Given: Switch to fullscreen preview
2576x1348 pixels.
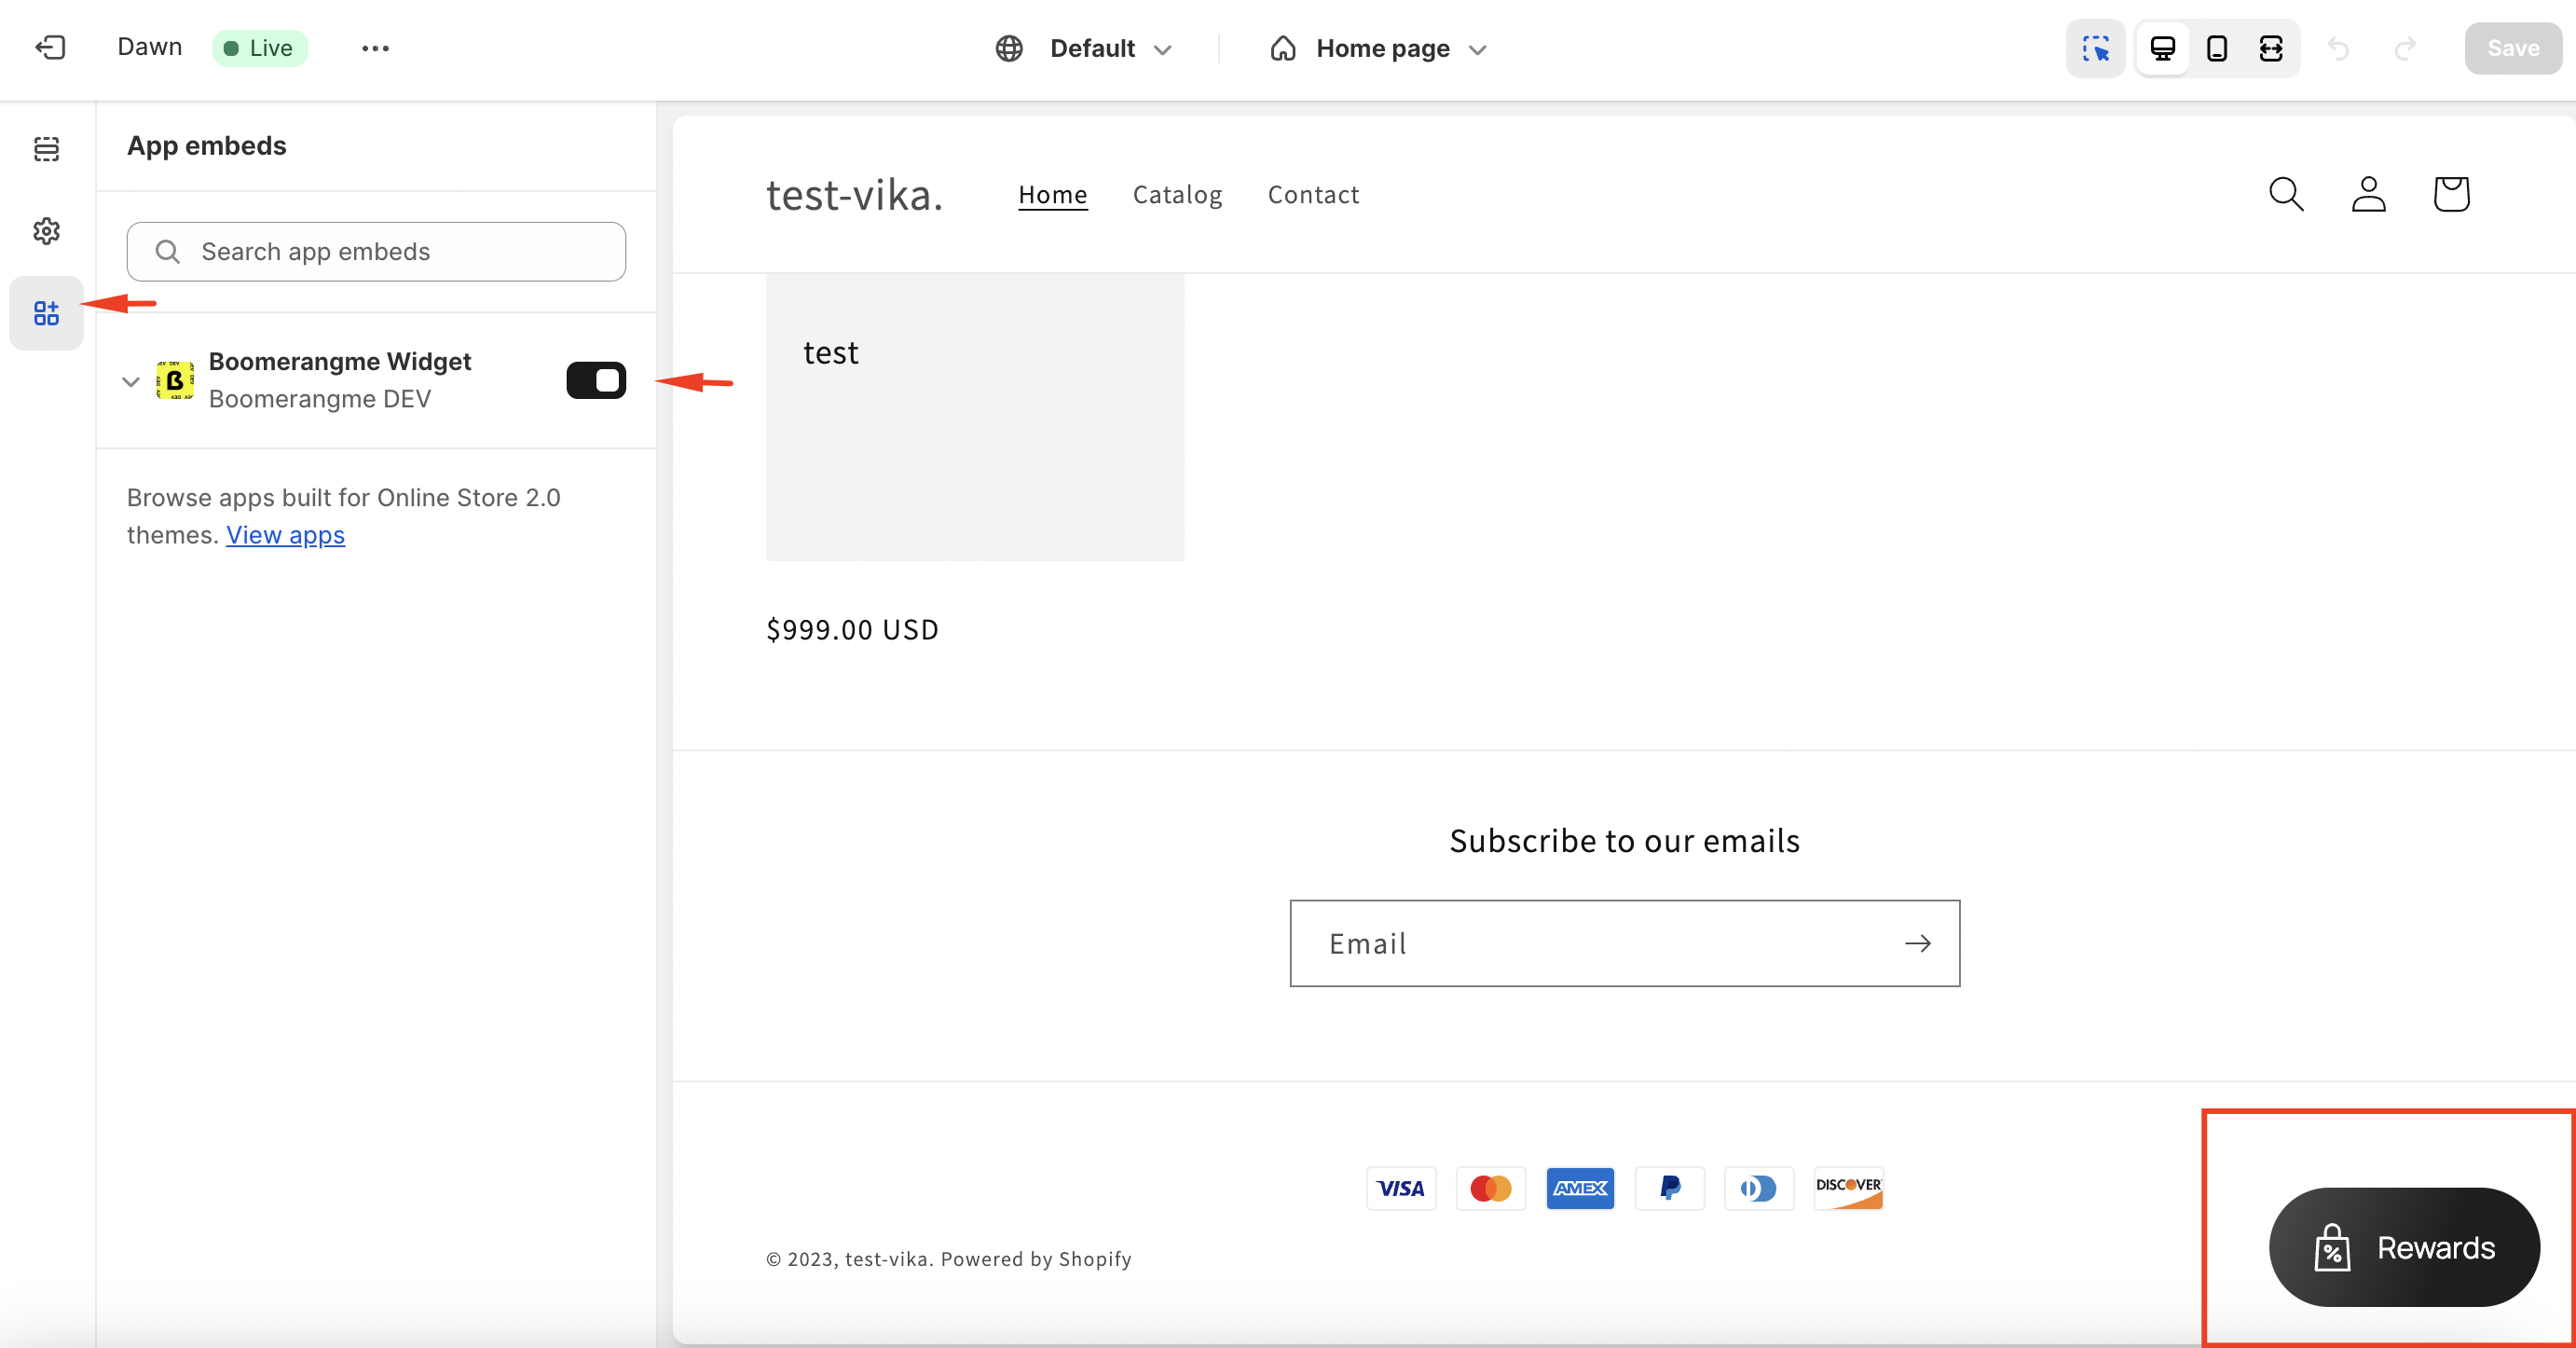Looking at the screenshot, I should (x=2271, y=48).
